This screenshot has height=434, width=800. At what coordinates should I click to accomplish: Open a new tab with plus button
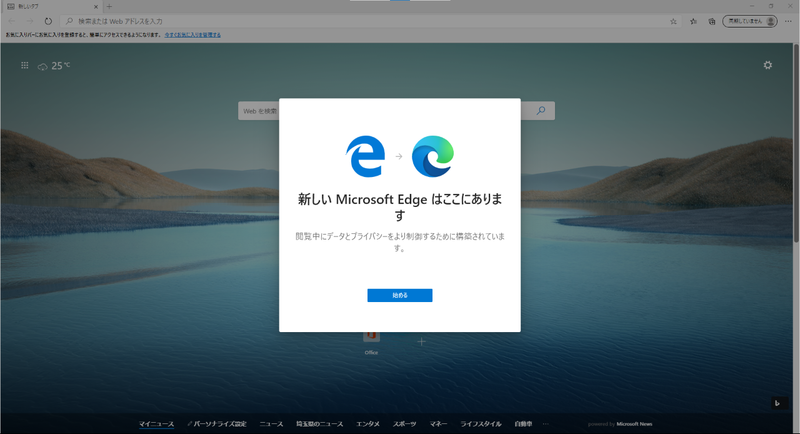109,7
